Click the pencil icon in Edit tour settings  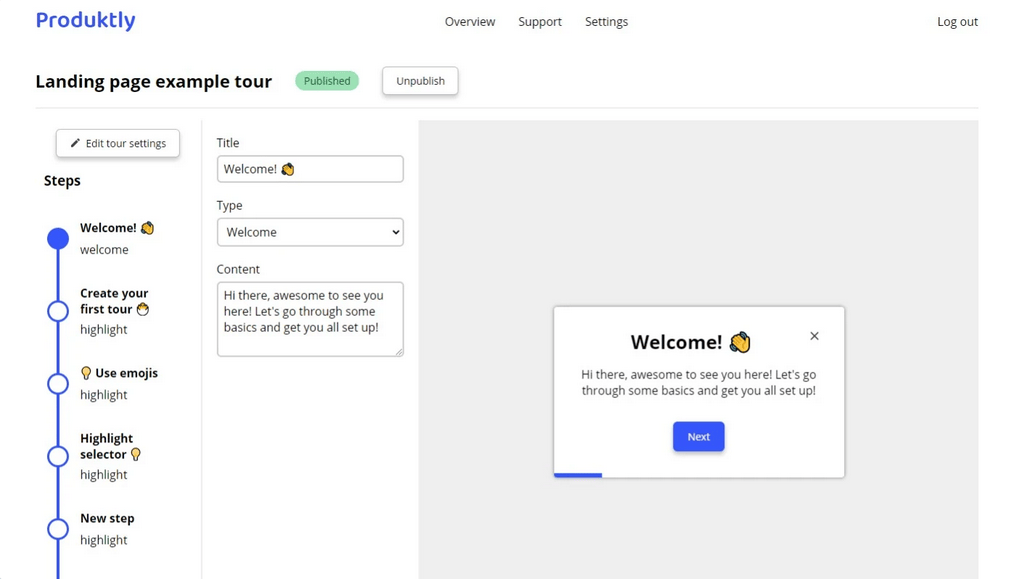point(75,143)
